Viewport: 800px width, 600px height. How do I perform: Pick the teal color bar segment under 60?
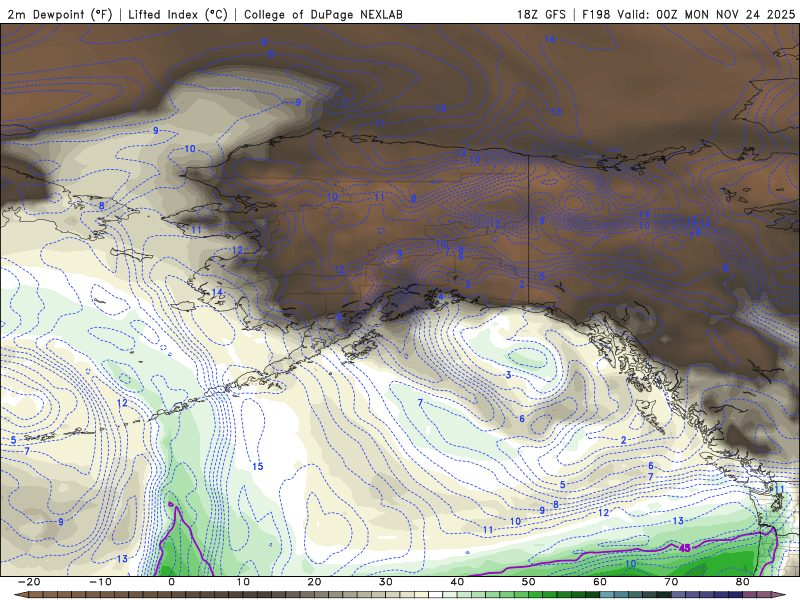(607, 595)
